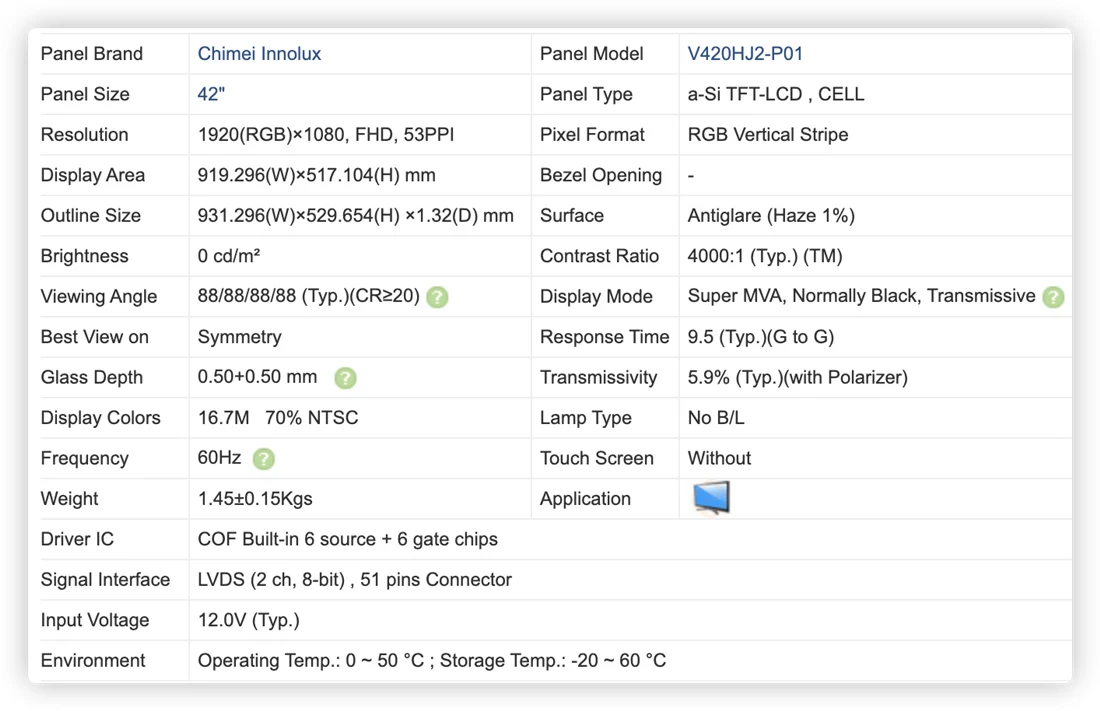This screenshot has height=711, width=1100.
Task: Click the 'Response Time' label
Action: [604, 337]
